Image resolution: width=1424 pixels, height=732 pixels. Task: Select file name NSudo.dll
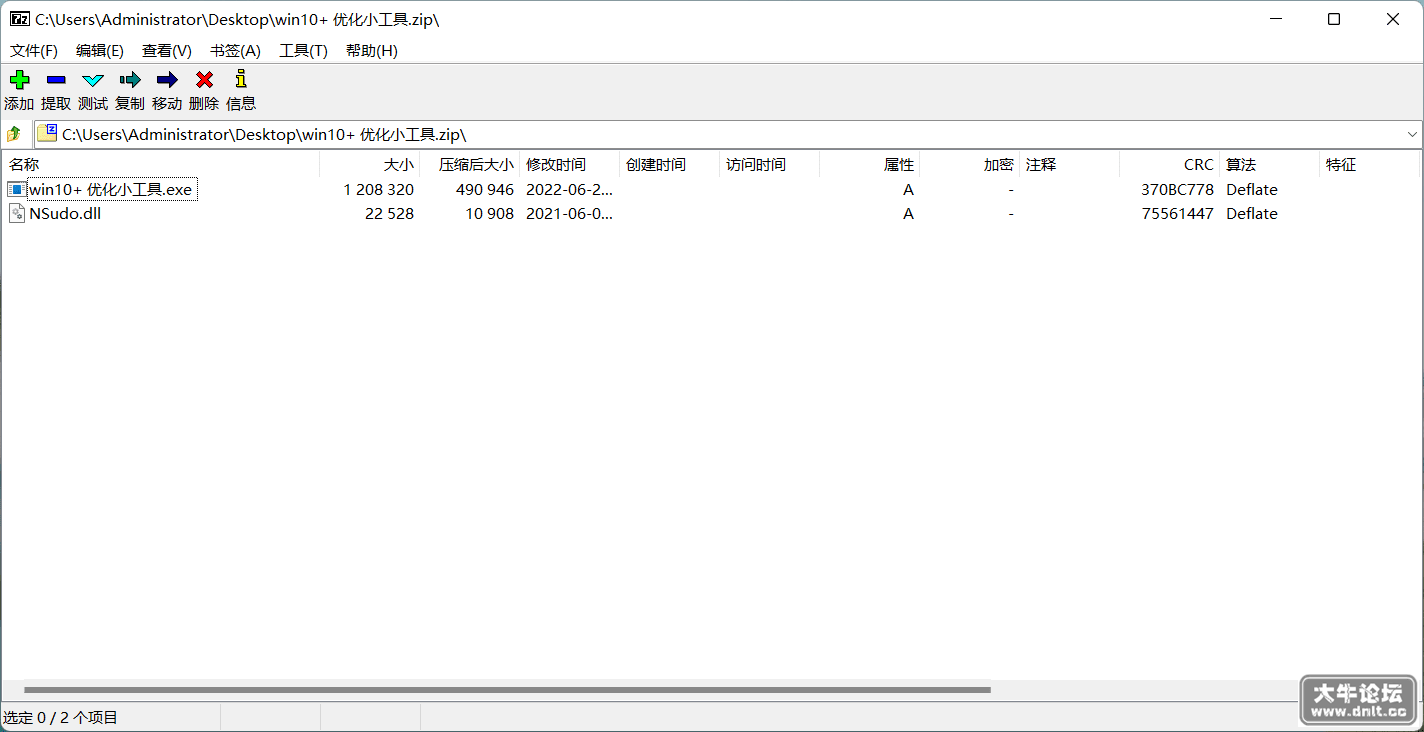(65, 213)
